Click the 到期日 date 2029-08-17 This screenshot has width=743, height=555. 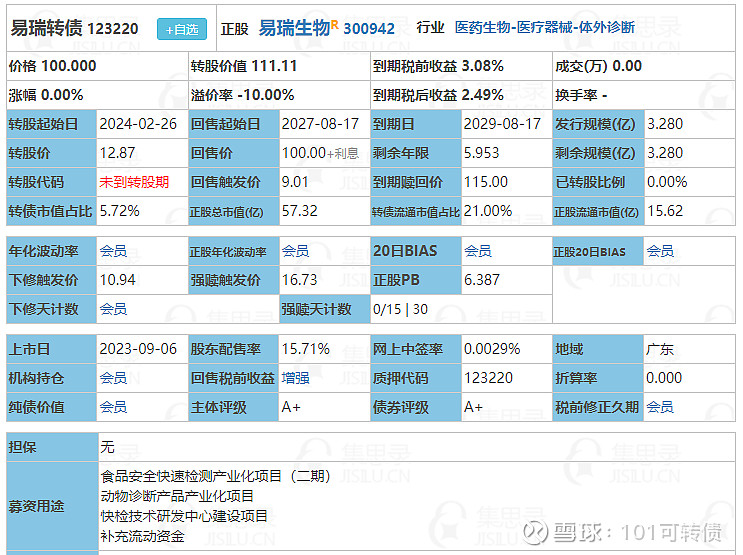(x=502, y=124)
